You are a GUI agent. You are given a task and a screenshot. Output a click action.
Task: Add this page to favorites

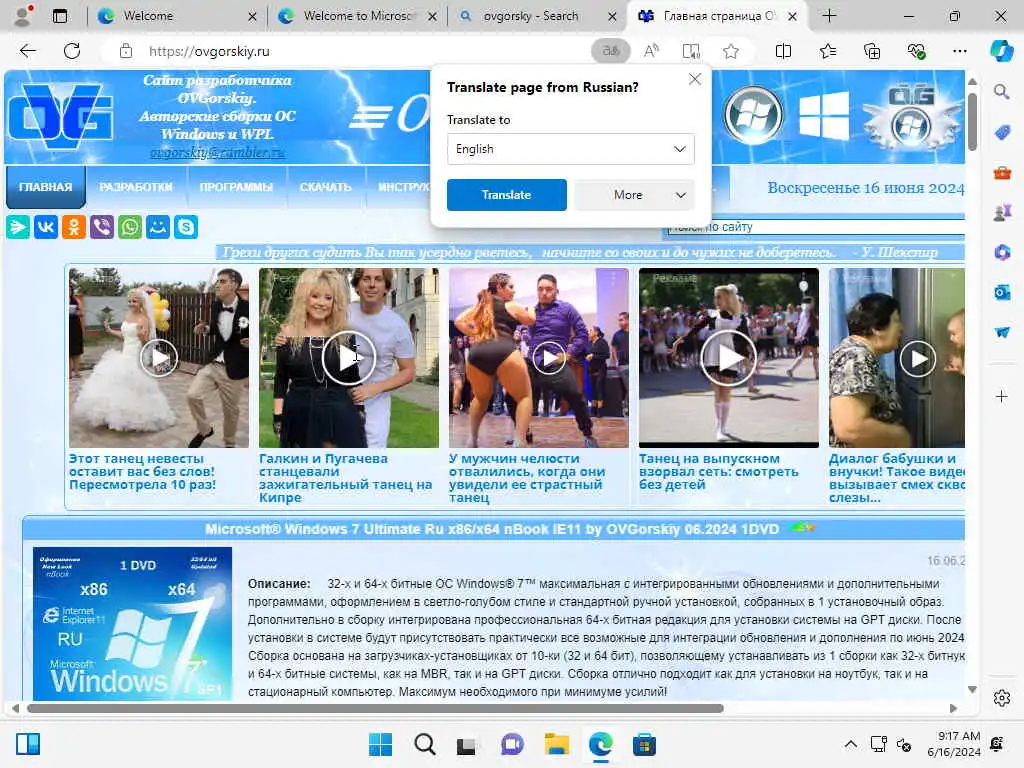pos(731,51)
